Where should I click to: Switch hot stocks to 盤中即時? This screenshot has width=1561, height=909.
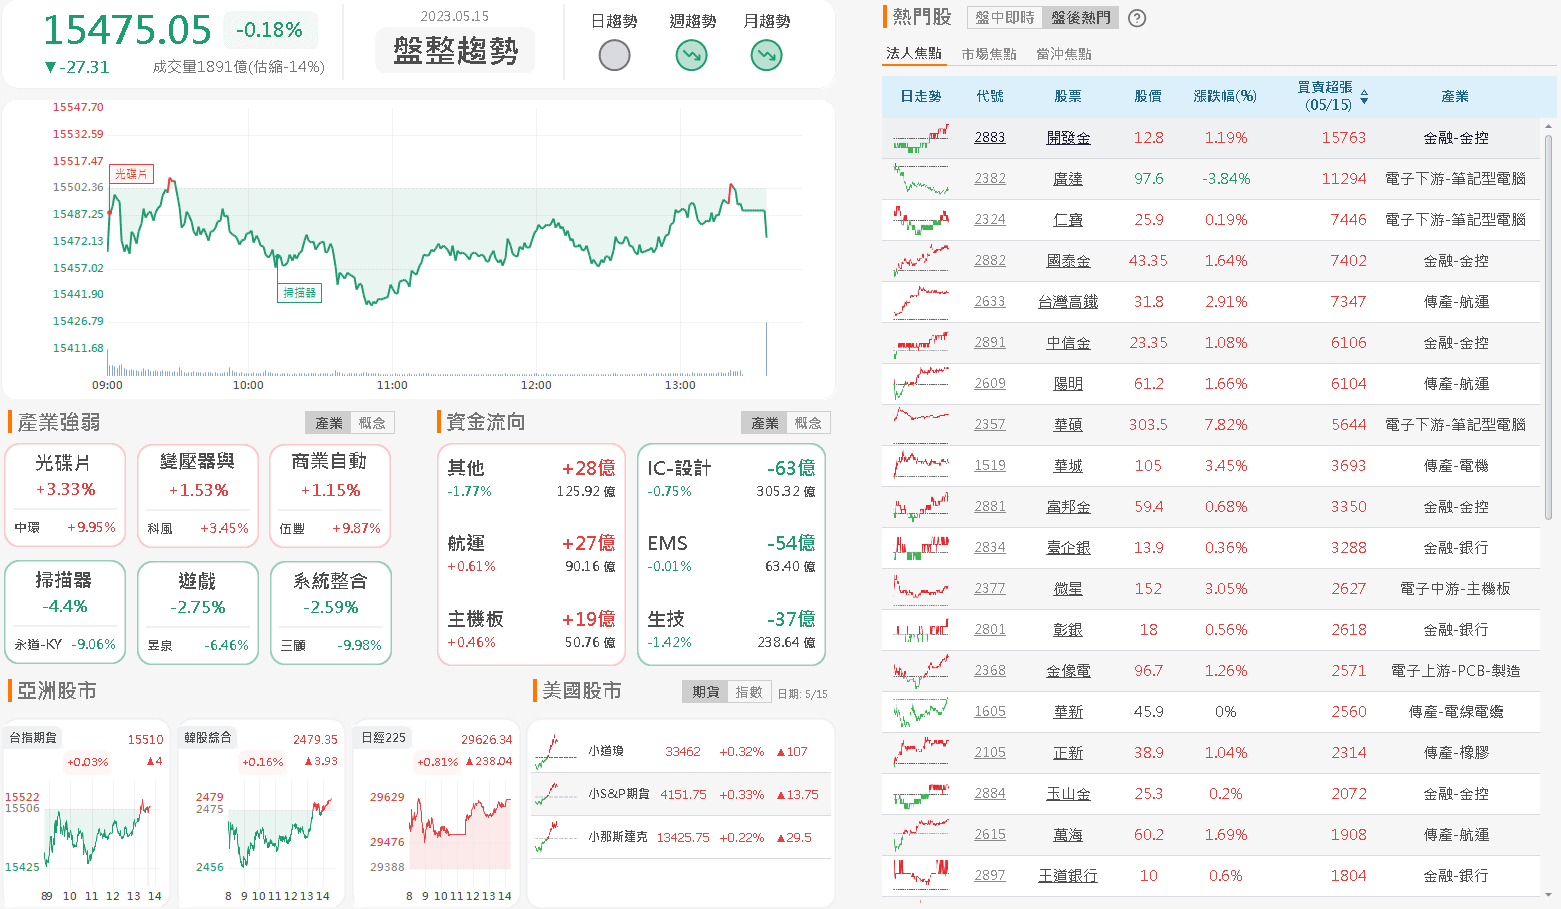click(x=1005, y=18)
